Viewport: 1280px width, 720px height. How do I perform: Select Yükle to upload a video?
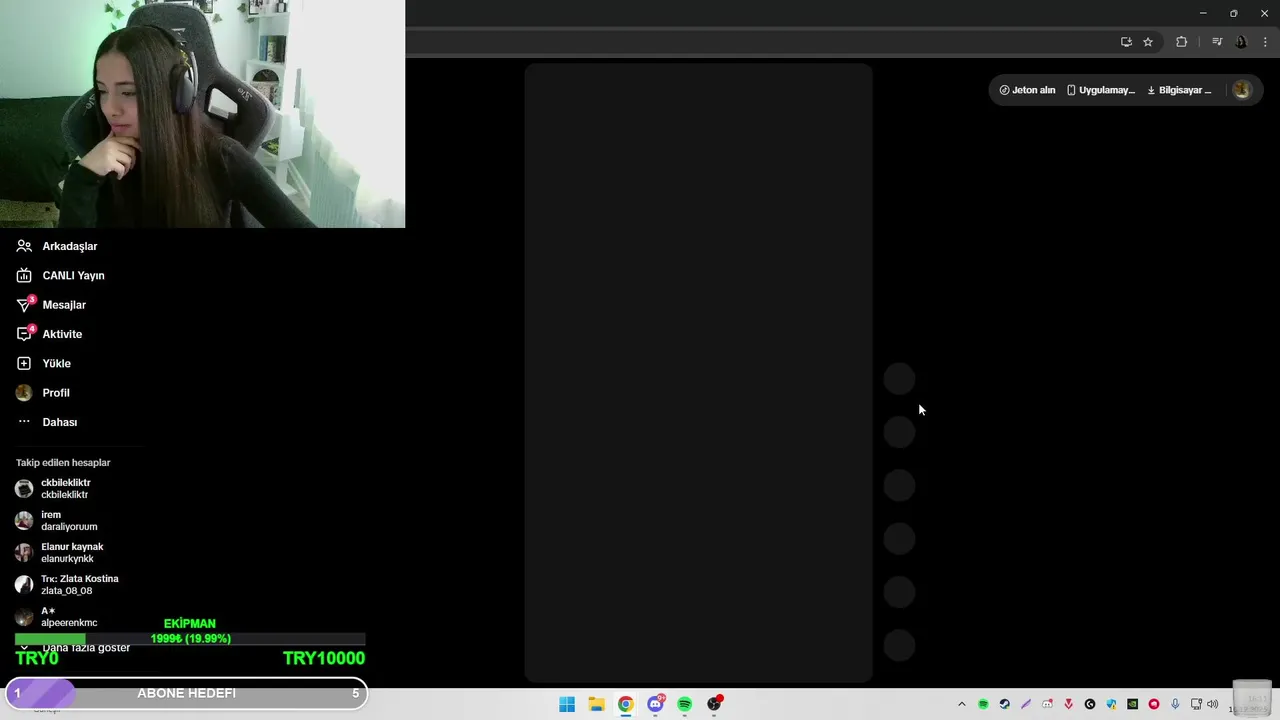pos(56,363)
